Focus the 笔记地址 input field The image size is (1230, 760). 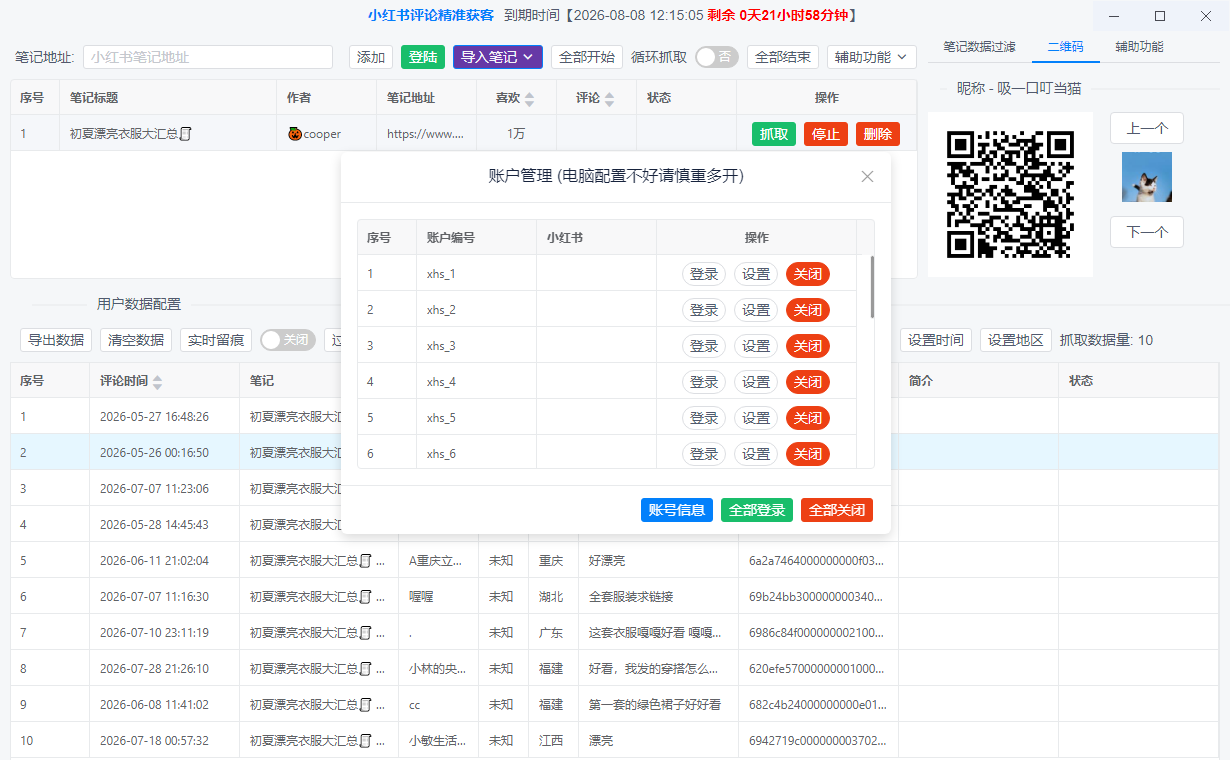click(x=208, y=57)
